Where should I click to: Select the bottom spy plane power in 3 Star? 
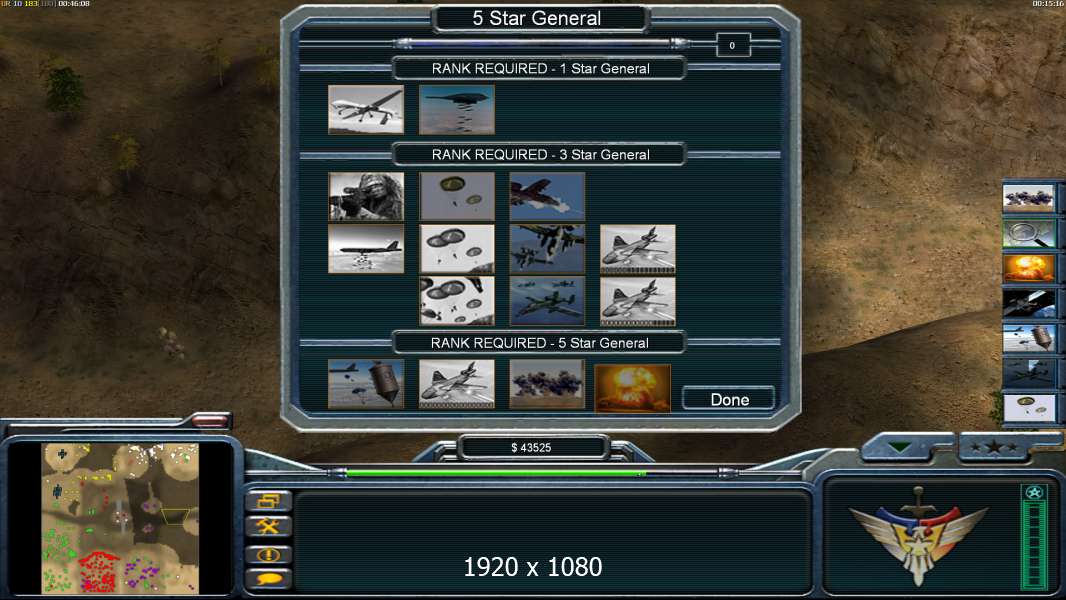pyautogui.click(x=638, y=302)
